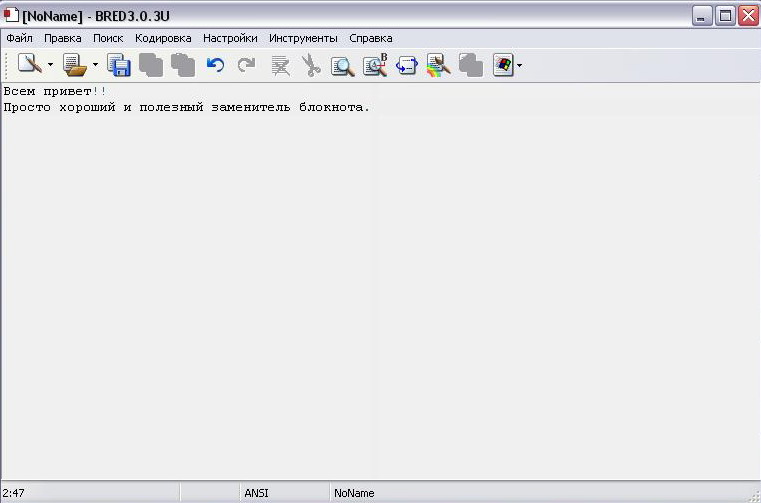Open the rainbow brush color settings icon
This screenshot has width=761, height=503.
tap(439, 65)
